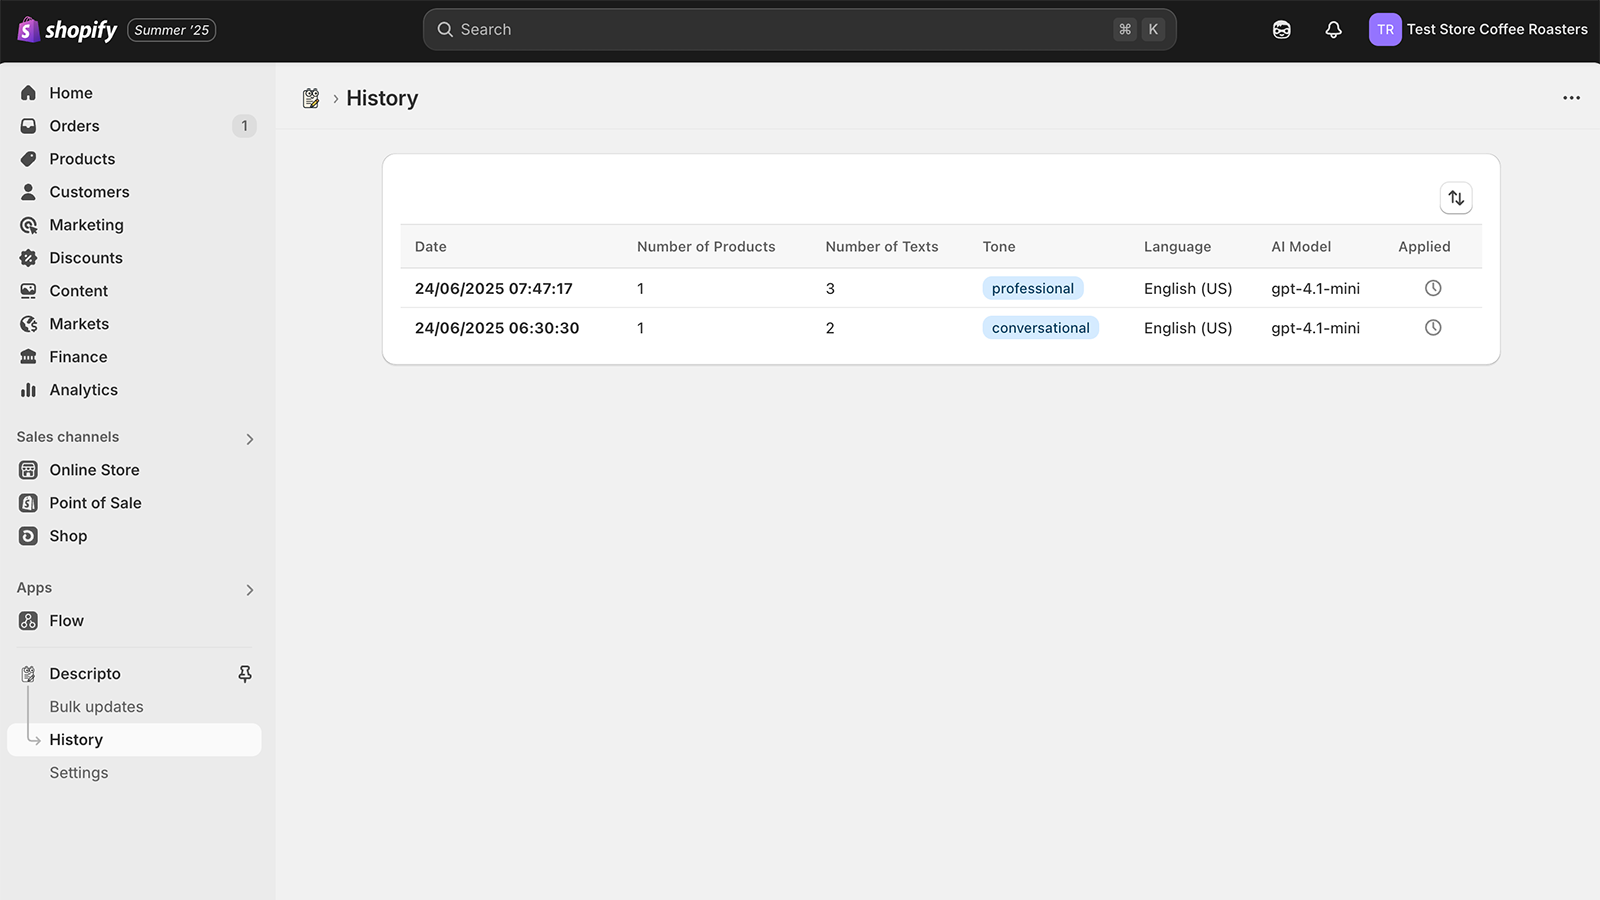Click the AI Model column header
The image size is (1600, 900).
[x=1301, y=247]
